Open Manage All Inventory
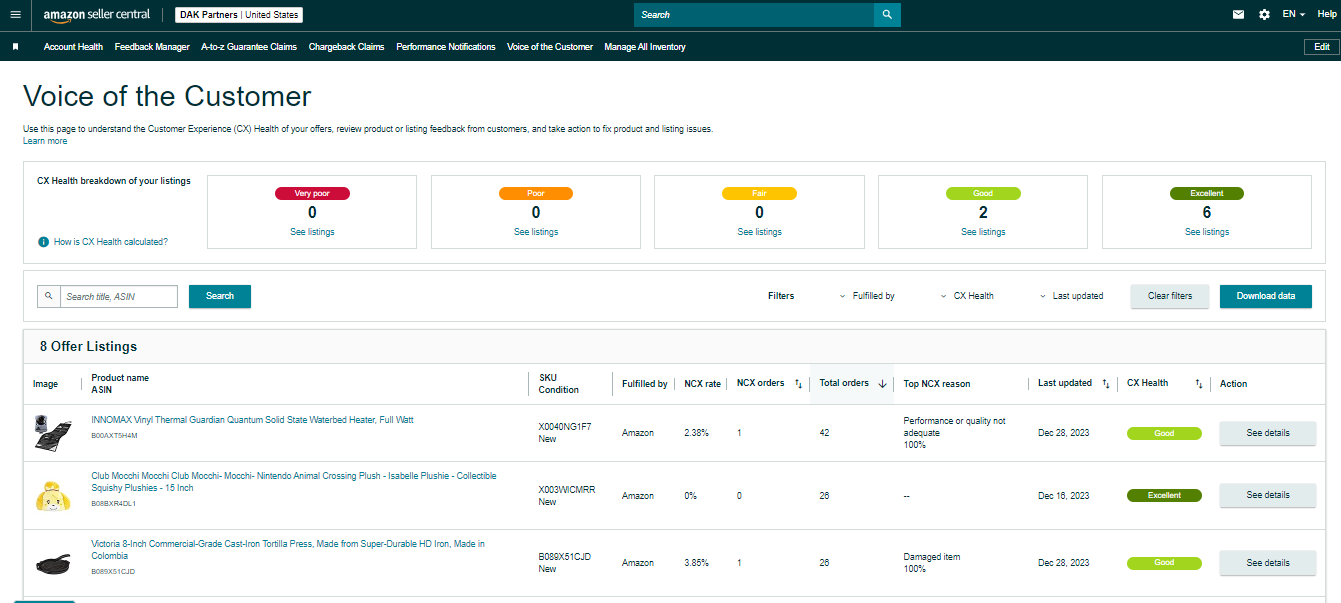Image resolution: width=1341 pixels, height=603 pixels. 645,47
